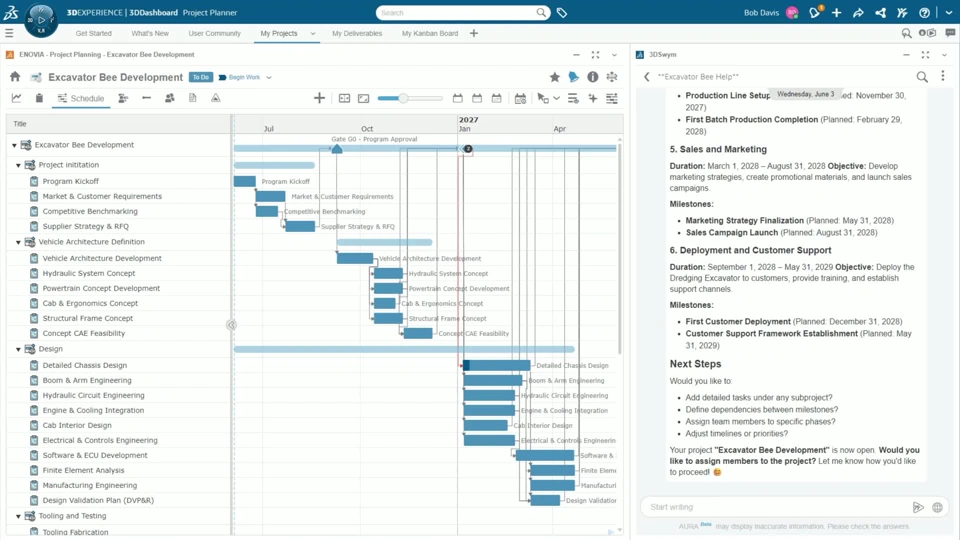960x540 pixels.
Task: Click the share arrow icon in top bar
Action: tap(858, 12)
